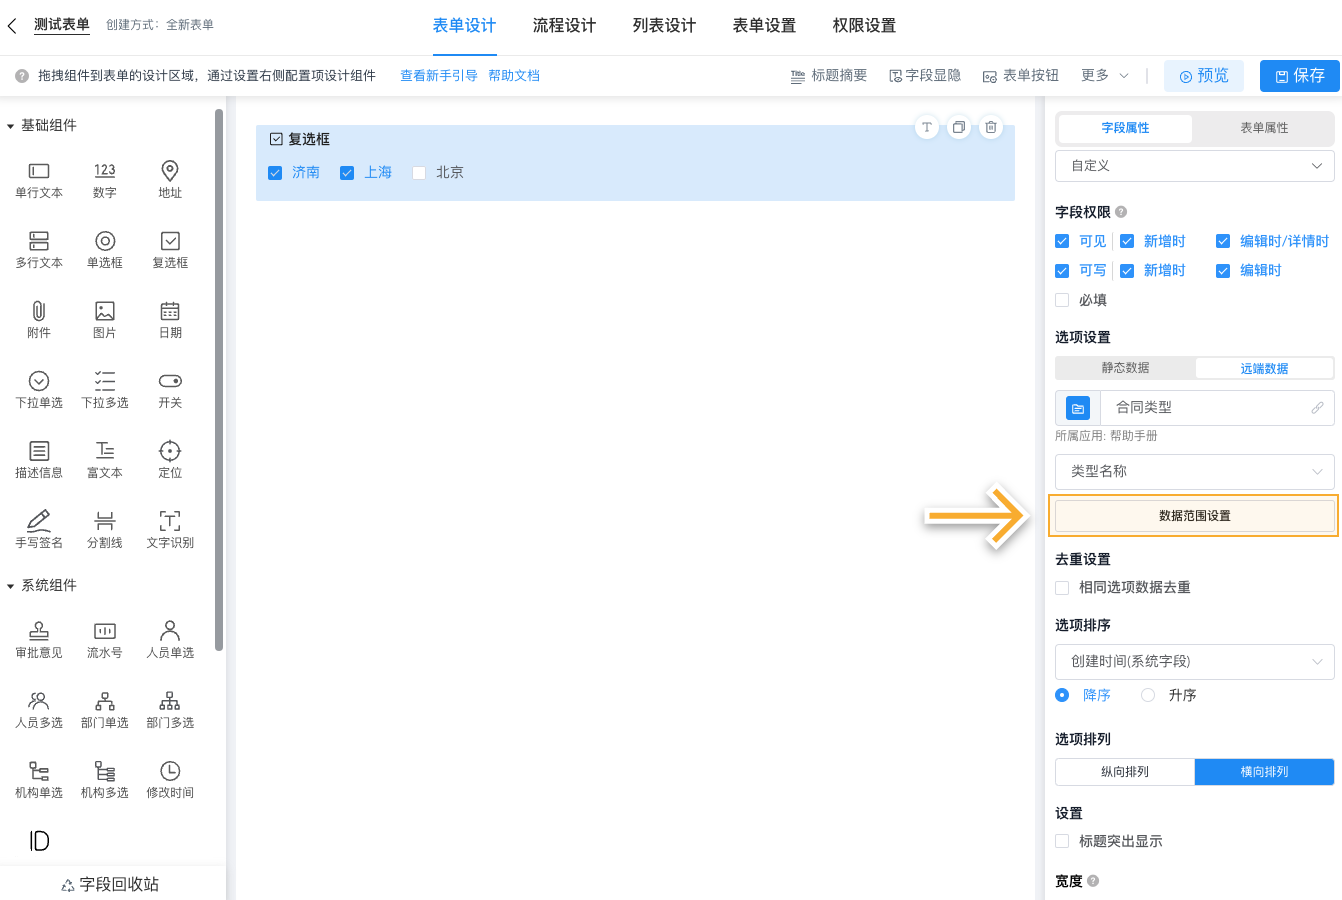Select the 开关 (switch) component

(x=169, y=388)
